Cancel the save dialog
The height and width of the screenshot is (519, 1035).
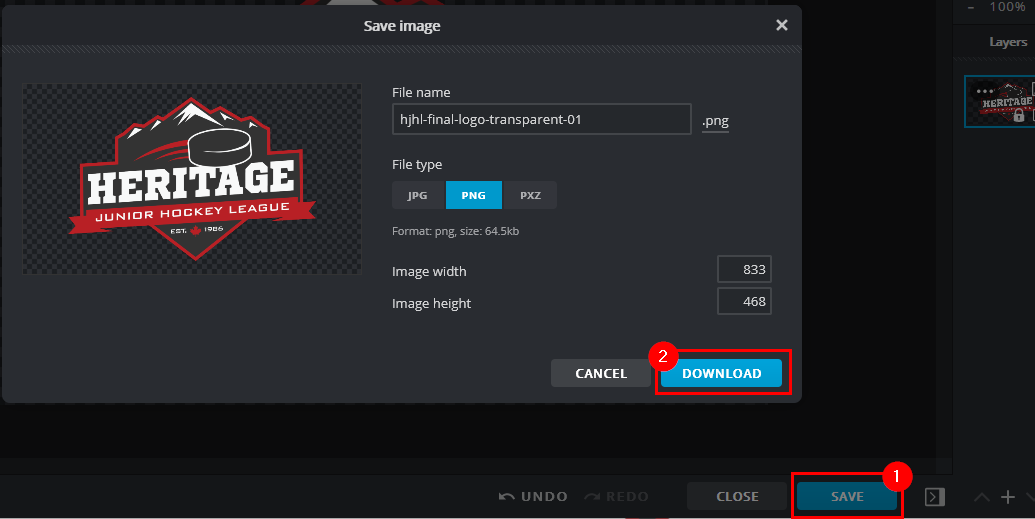pos(601,373)
